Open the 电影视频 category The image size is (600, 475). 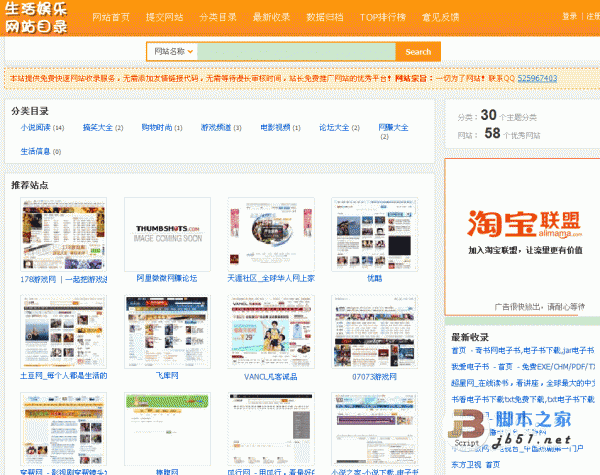pyautogui.click(x=276, y=127)
